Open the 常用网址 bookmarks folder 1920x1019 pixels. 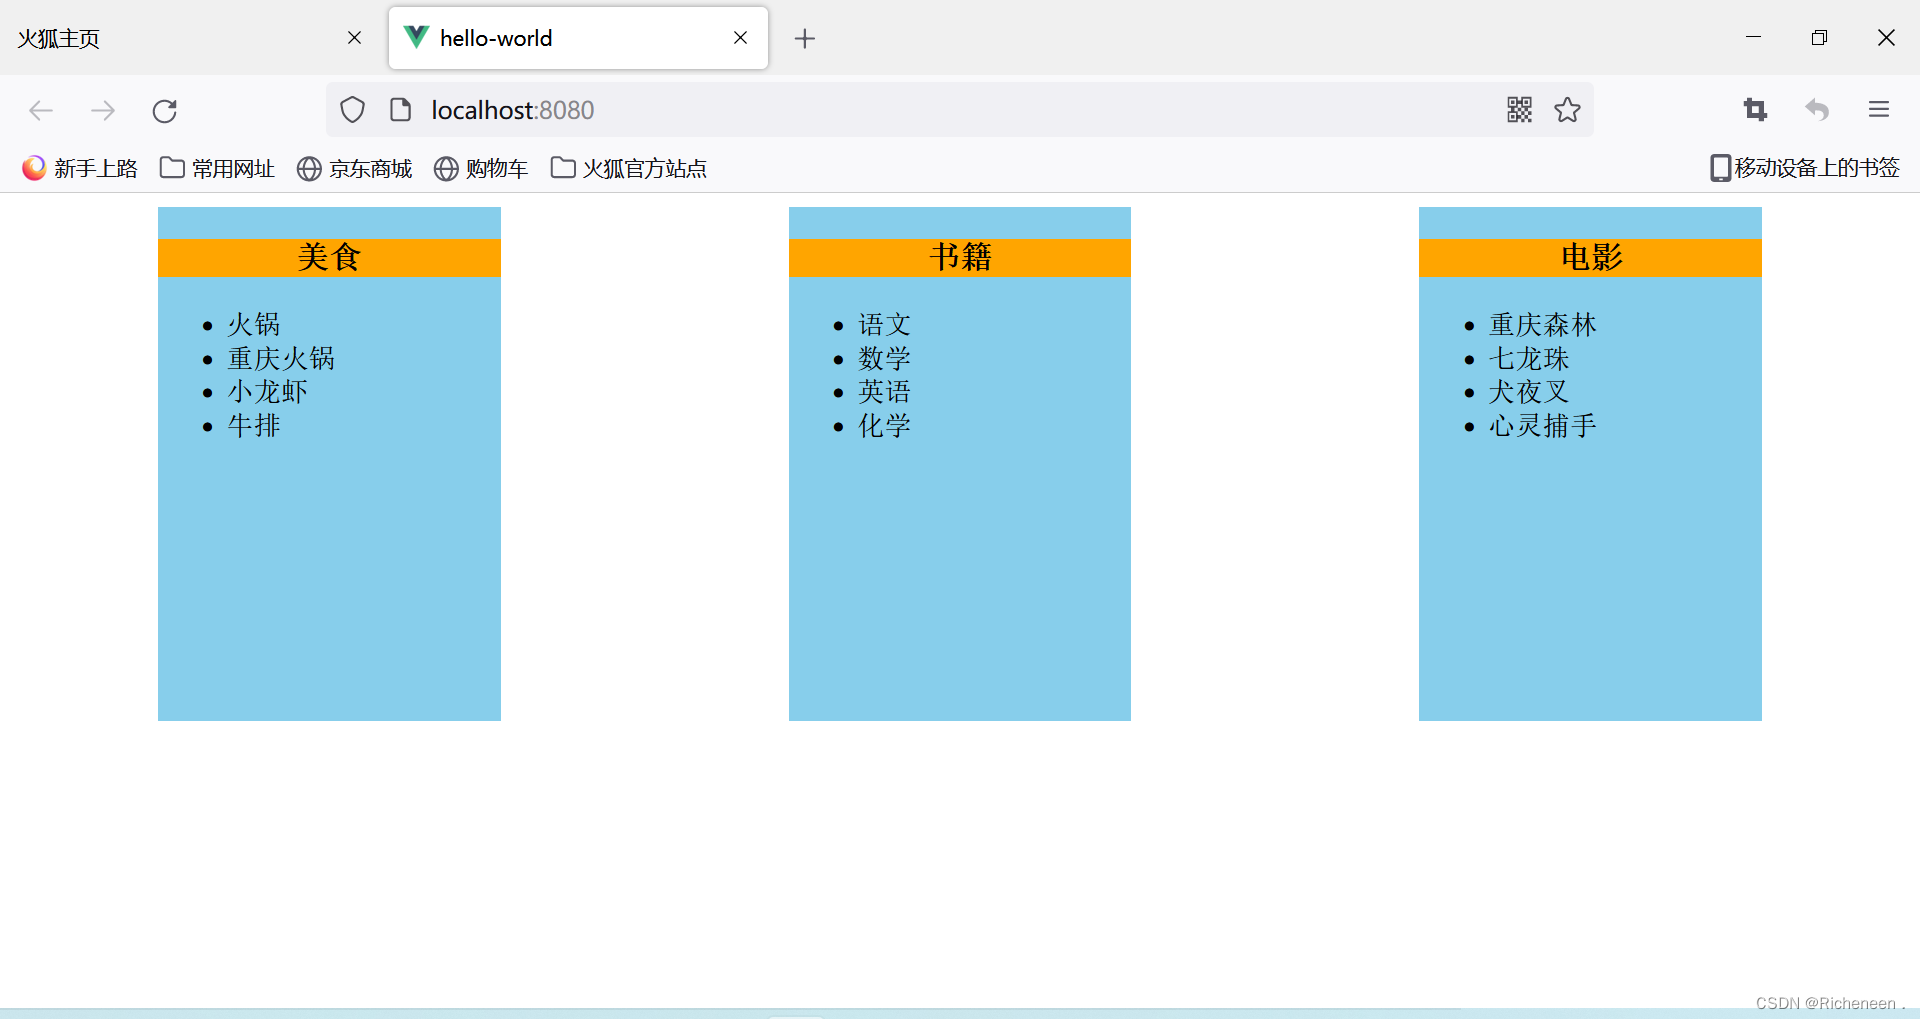pyautogui.click(x=217, y=168)
